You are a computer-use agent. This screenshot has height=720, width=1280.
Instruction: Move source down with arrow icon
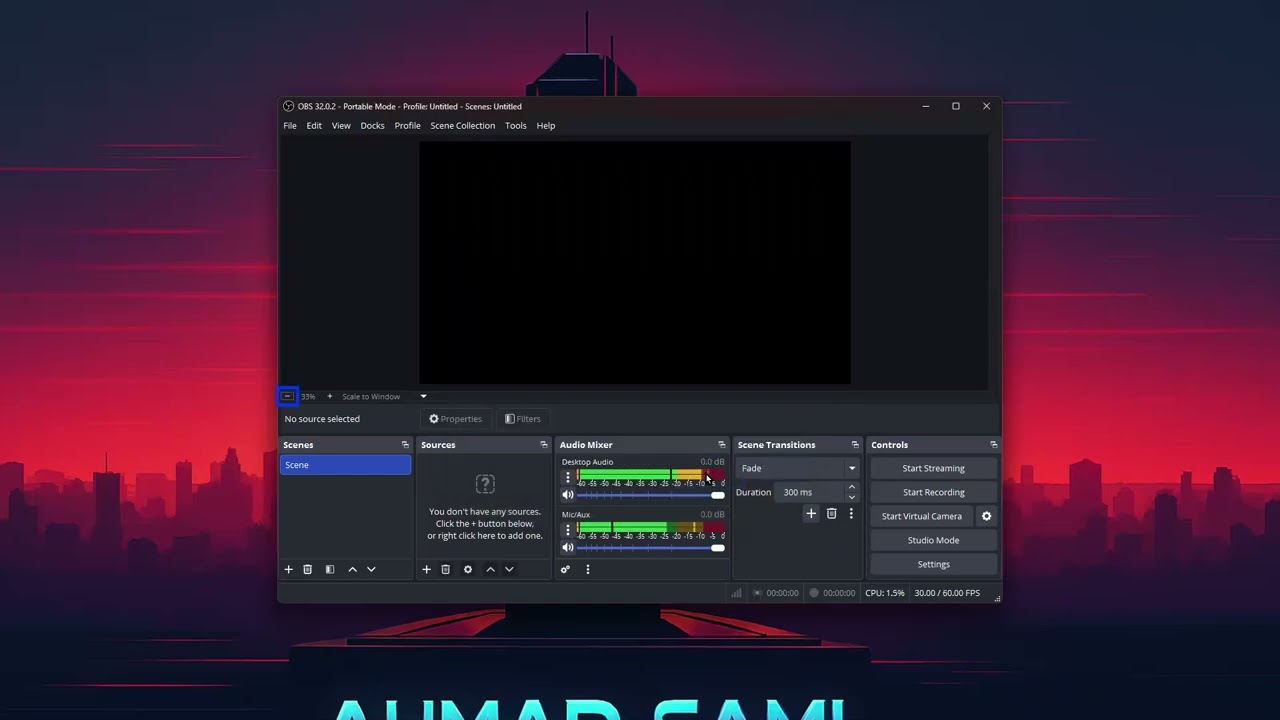click(x=509, y=569)
